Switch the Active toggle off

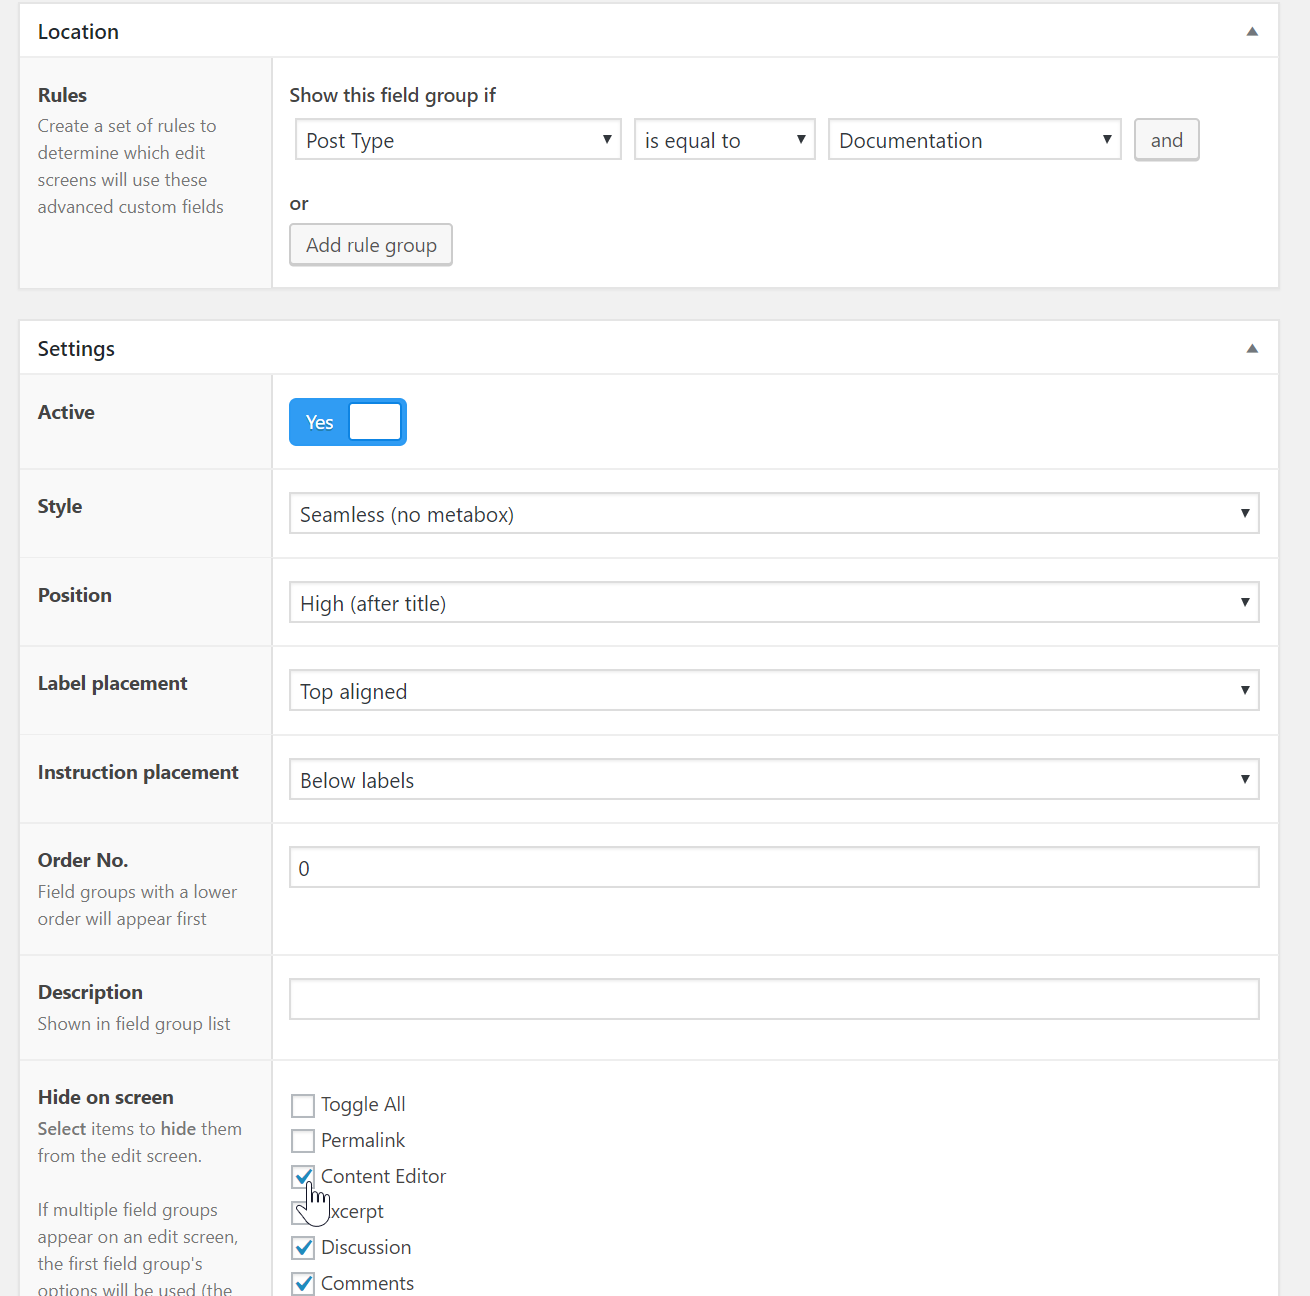pyautogui.click(x=347, y=421)
